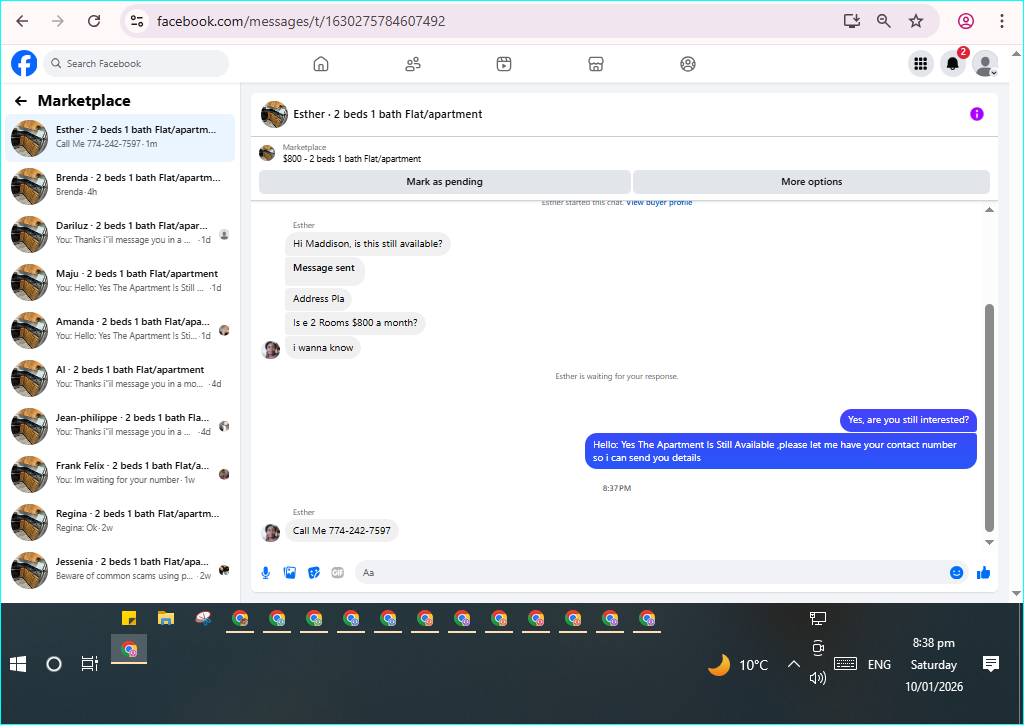This screenshot has height=725, width=1024.
Task: Attach a photo using the image icon
Action: click(x=290, y=573)
